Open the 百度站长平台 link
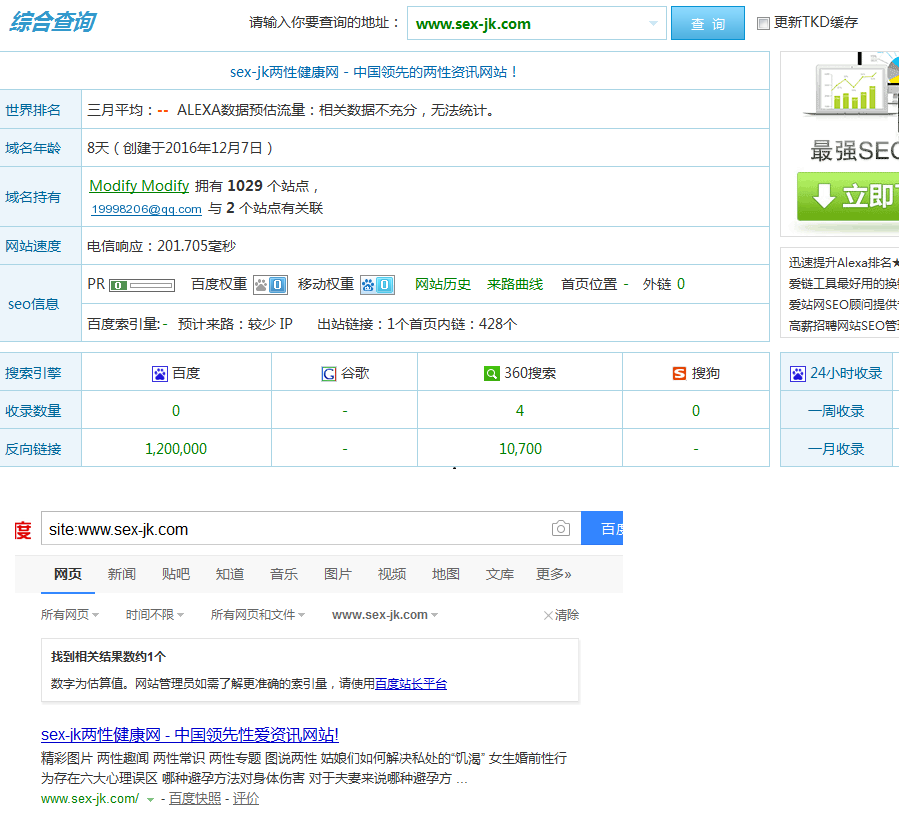 coord(411,684)
